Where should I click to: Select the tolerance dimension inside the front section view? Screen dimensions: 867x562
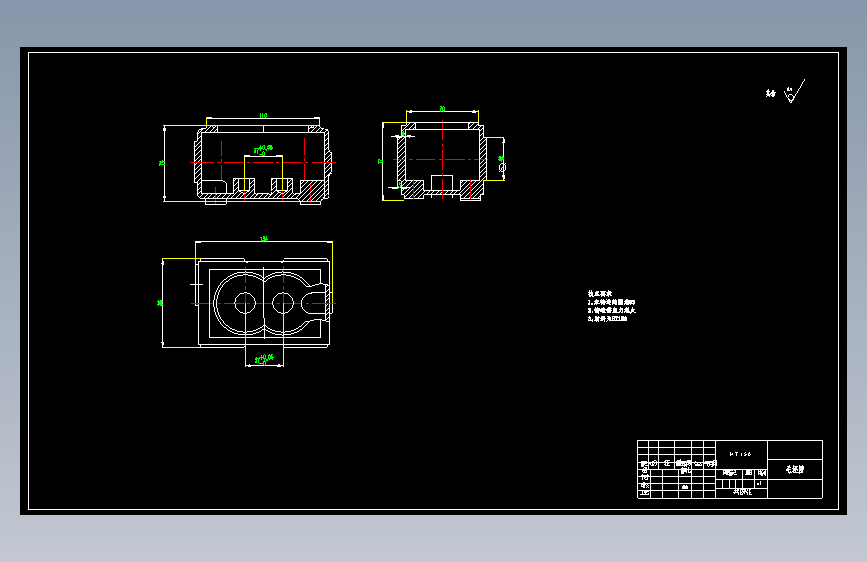tap(263, 150)
